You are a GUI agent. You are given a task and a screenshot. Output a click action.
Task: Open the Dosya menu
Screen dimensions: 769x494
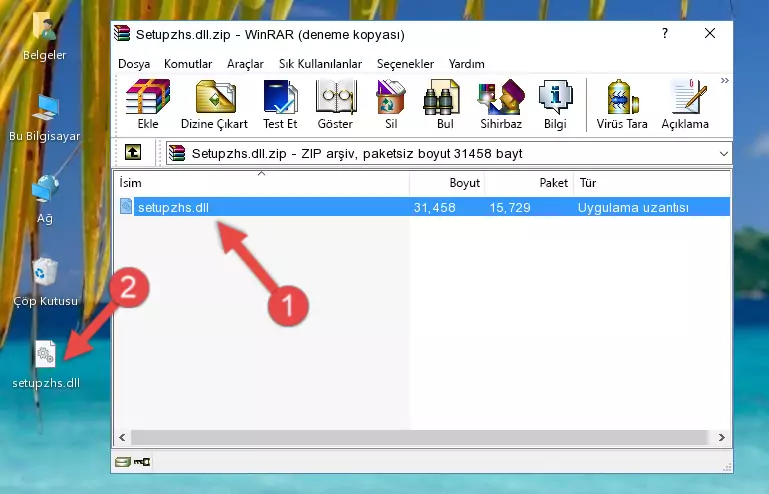[134, 64]
